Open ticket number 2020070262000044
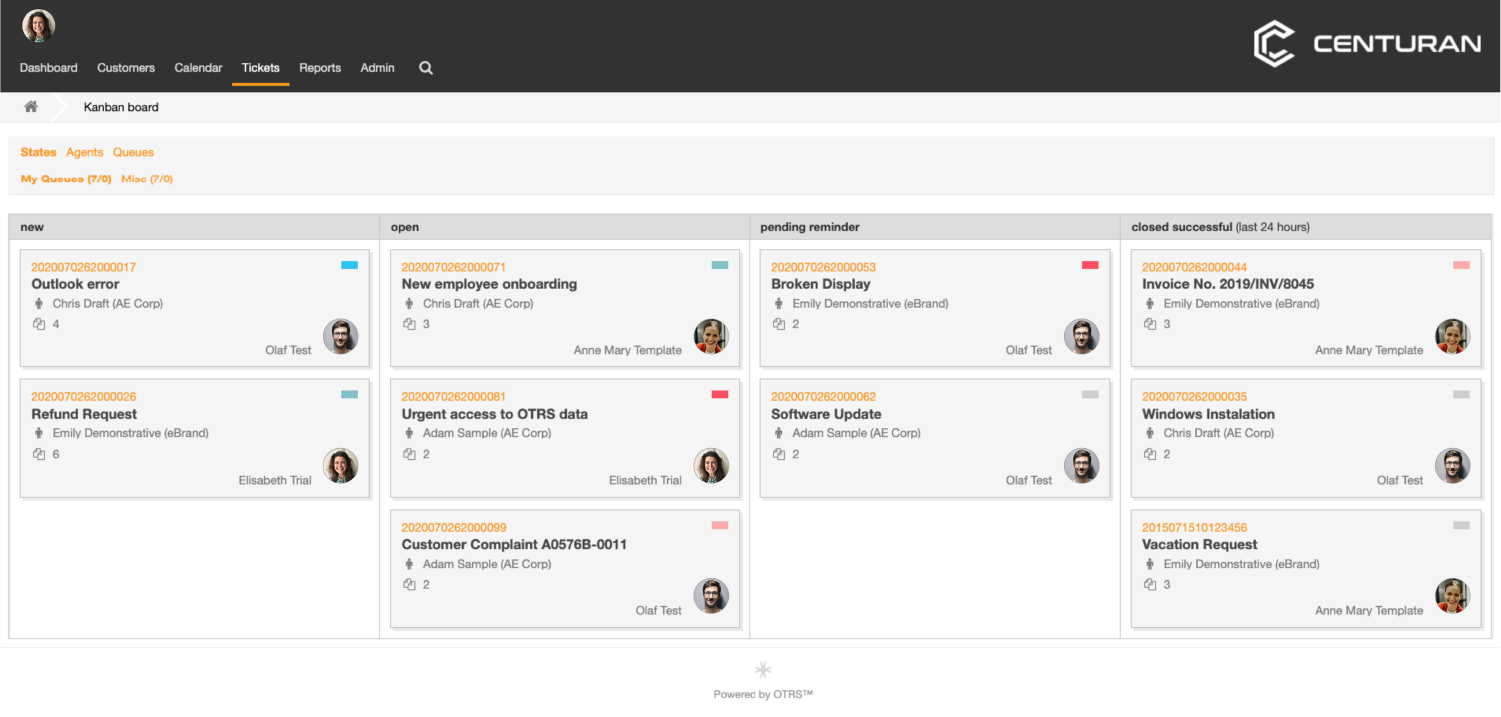This screenshot has height=717, width=1501. pos(1194,267)
